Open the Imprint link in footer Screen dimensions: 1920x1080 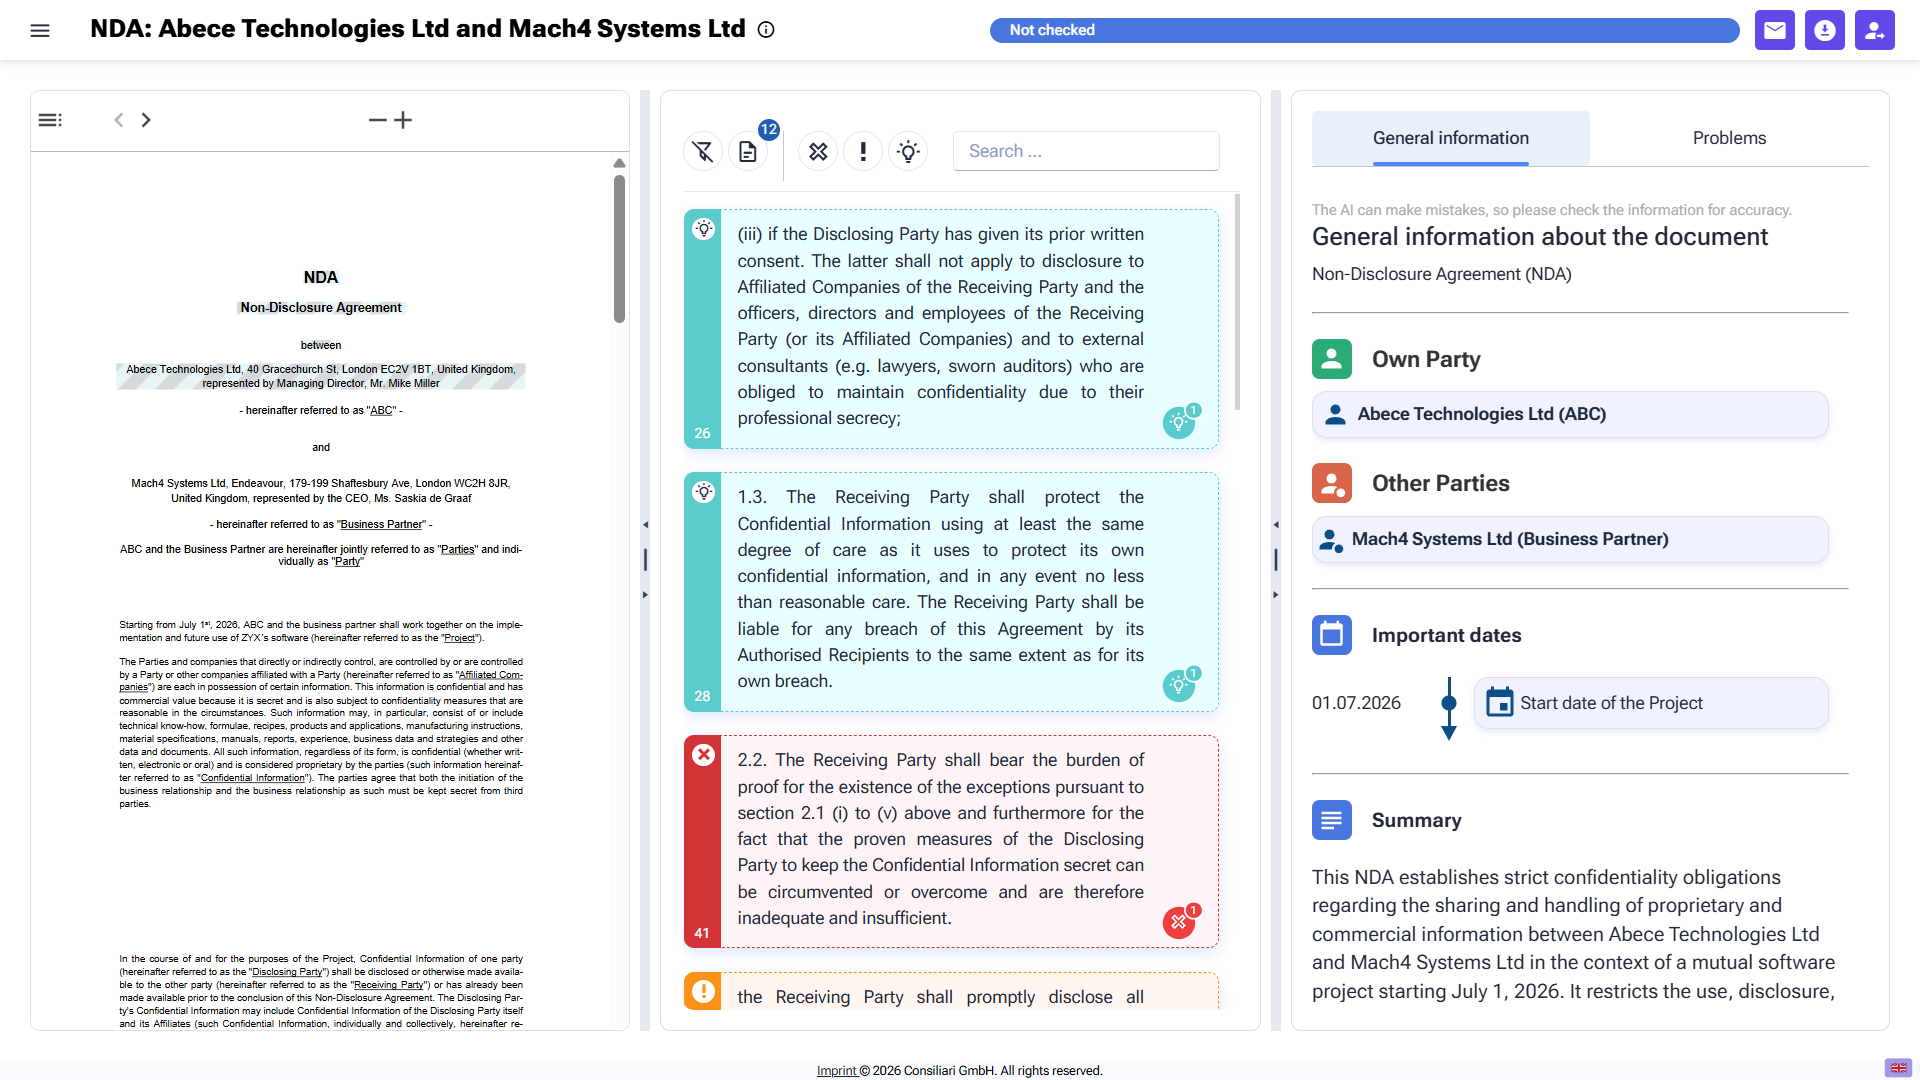[x=836, y=1070]
